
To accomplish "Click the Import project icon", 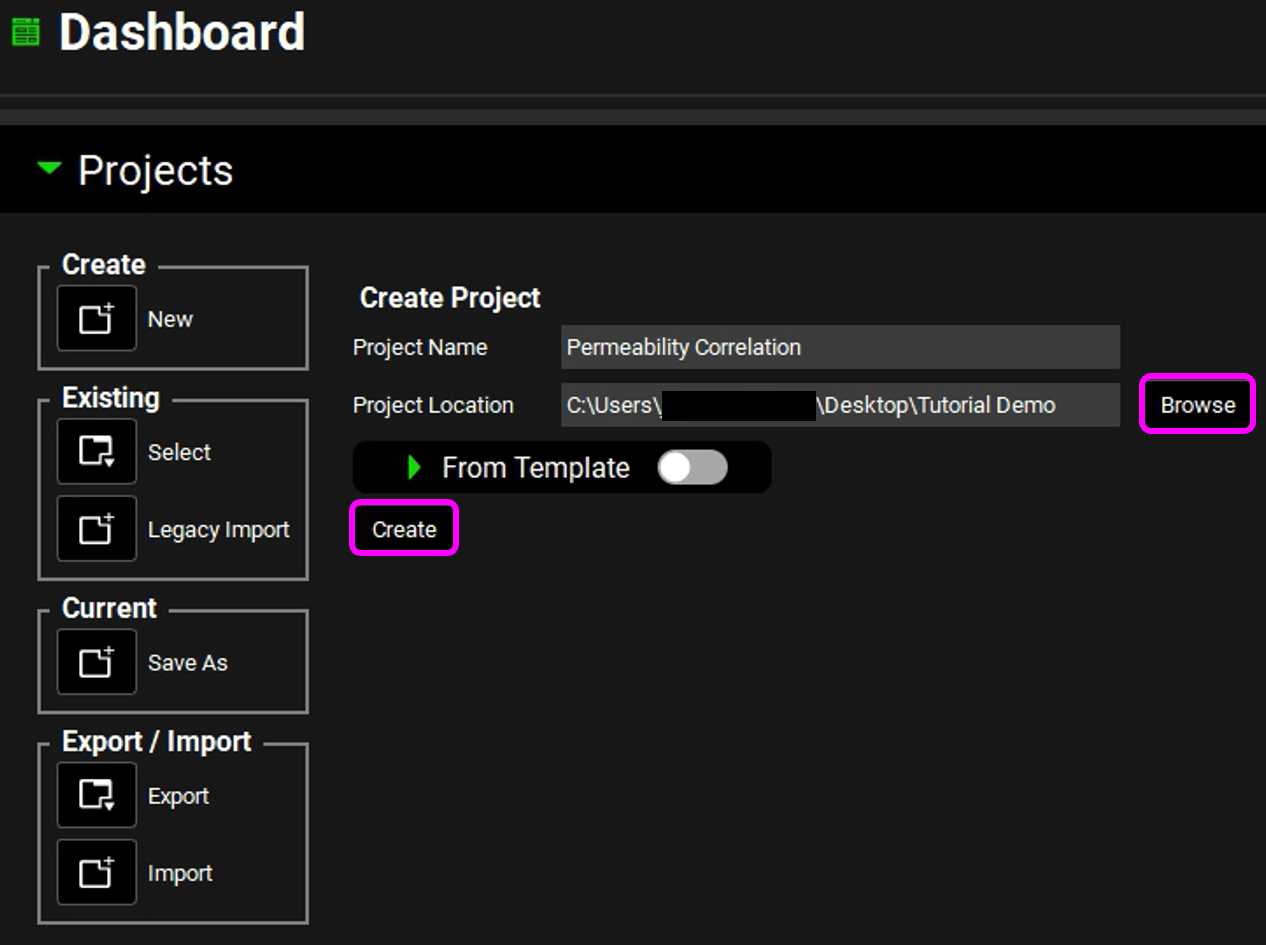I will 97,873.
